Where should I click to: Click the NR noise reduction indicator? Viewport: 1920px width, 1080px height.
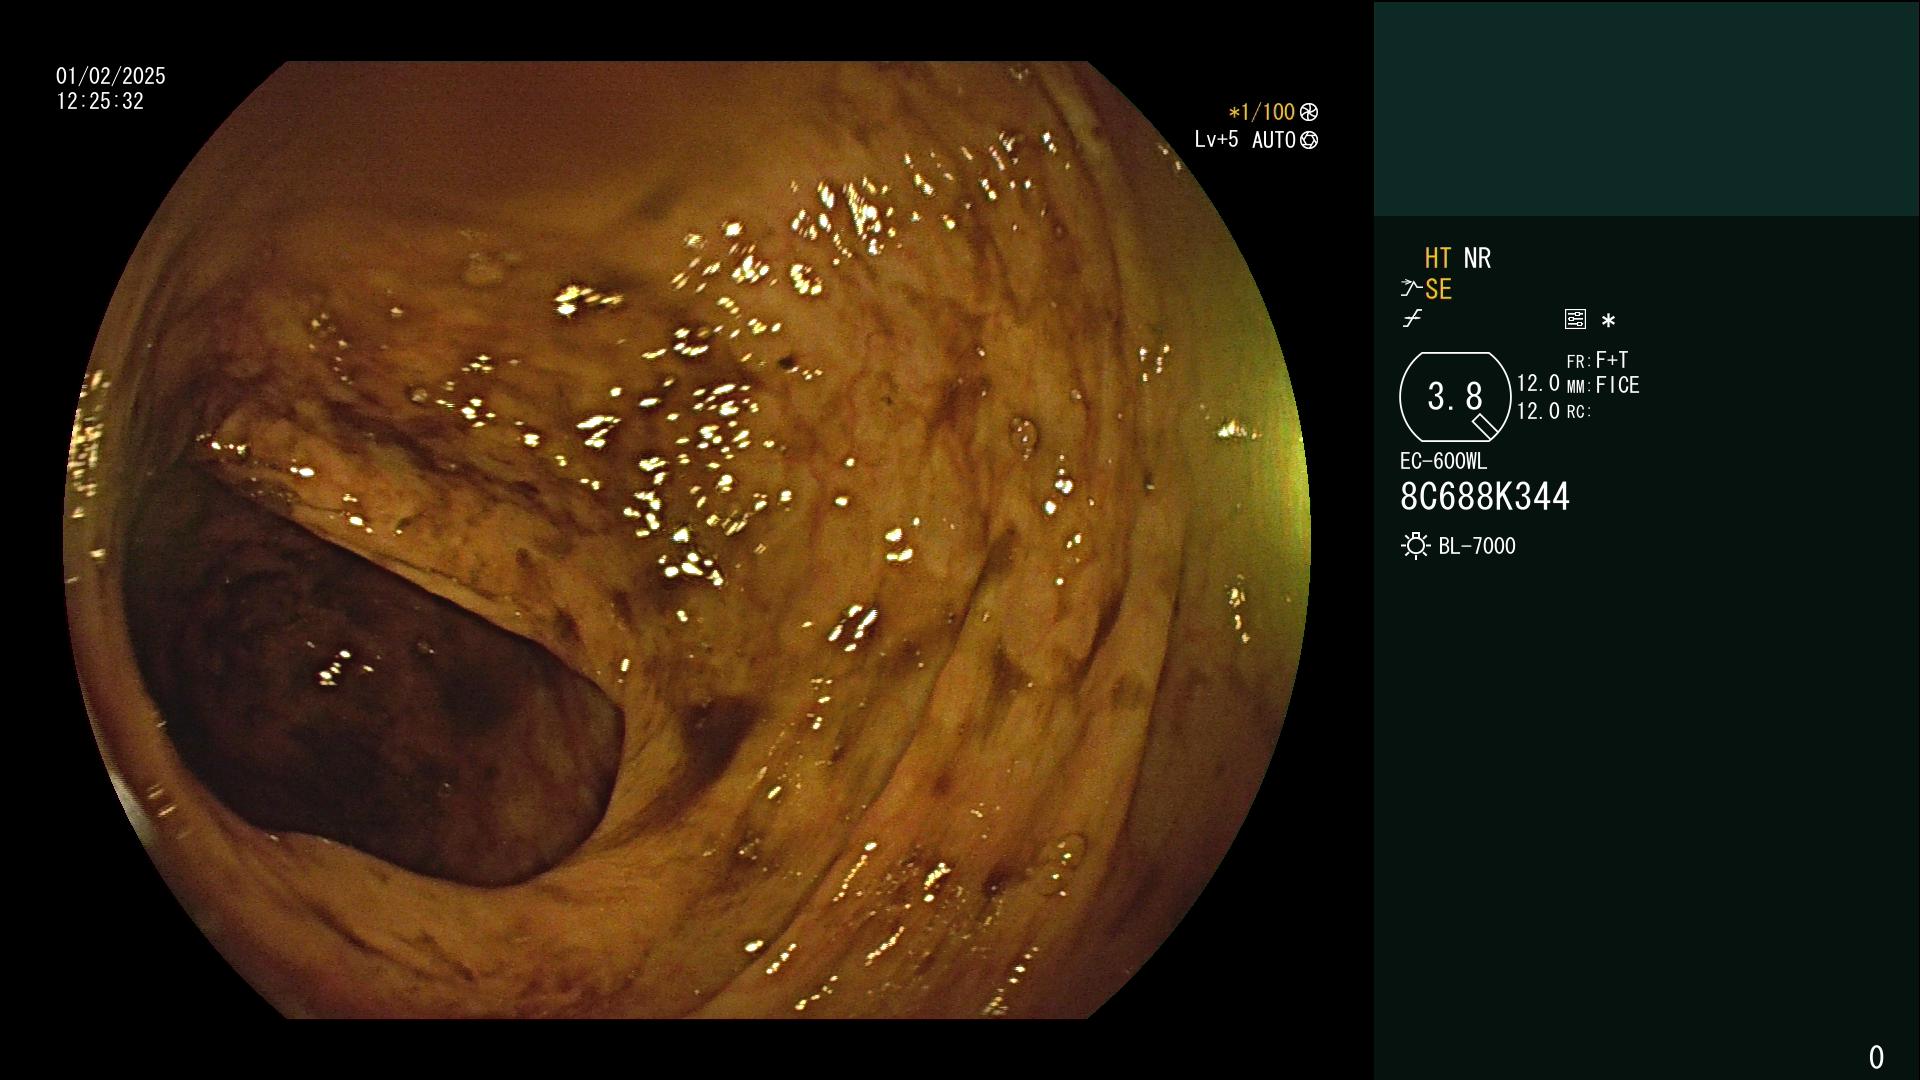1477,258
